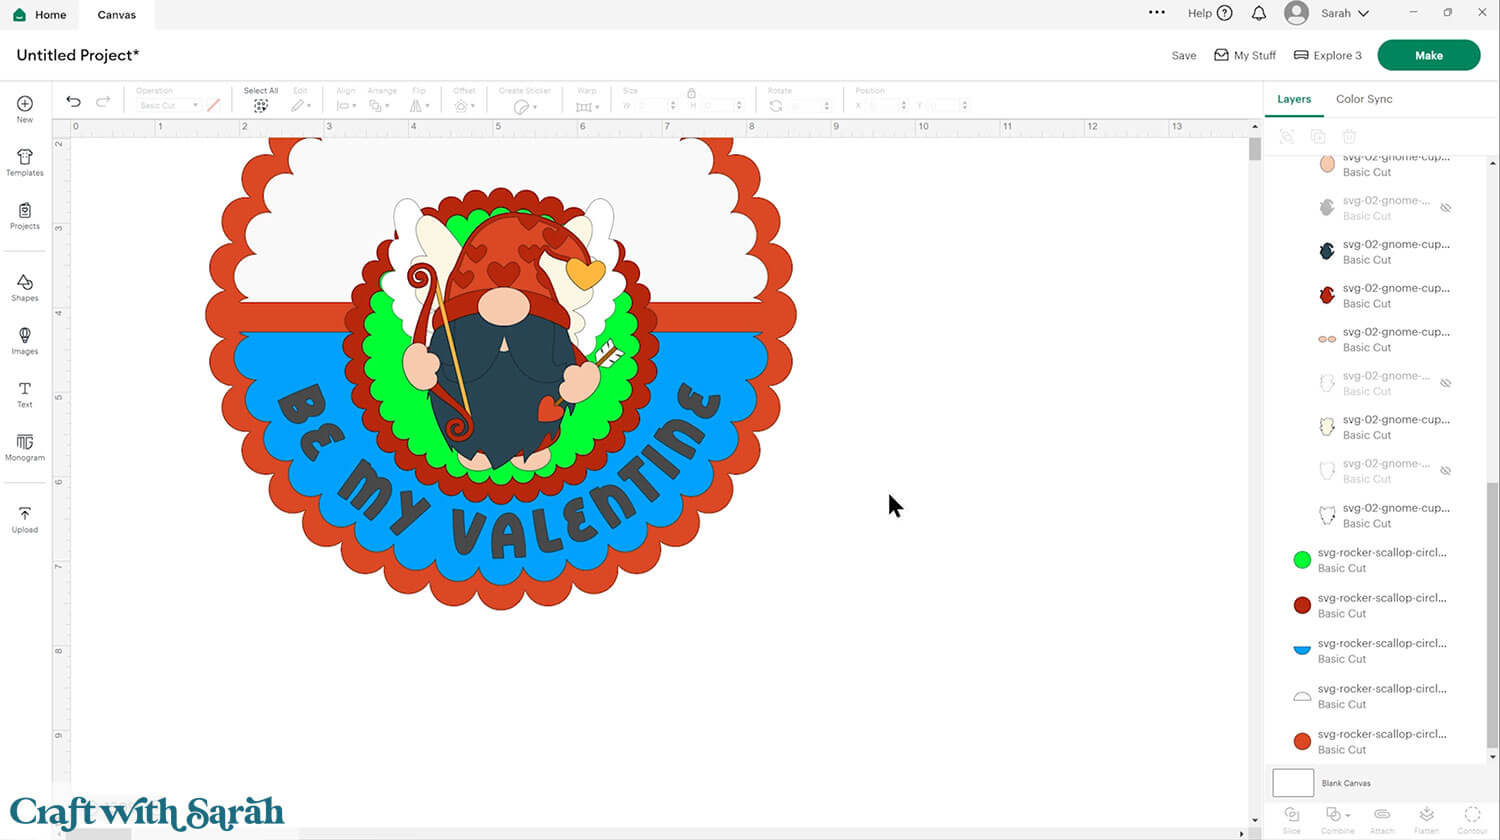Expand the Sarah account menu

pos(1344,13)
